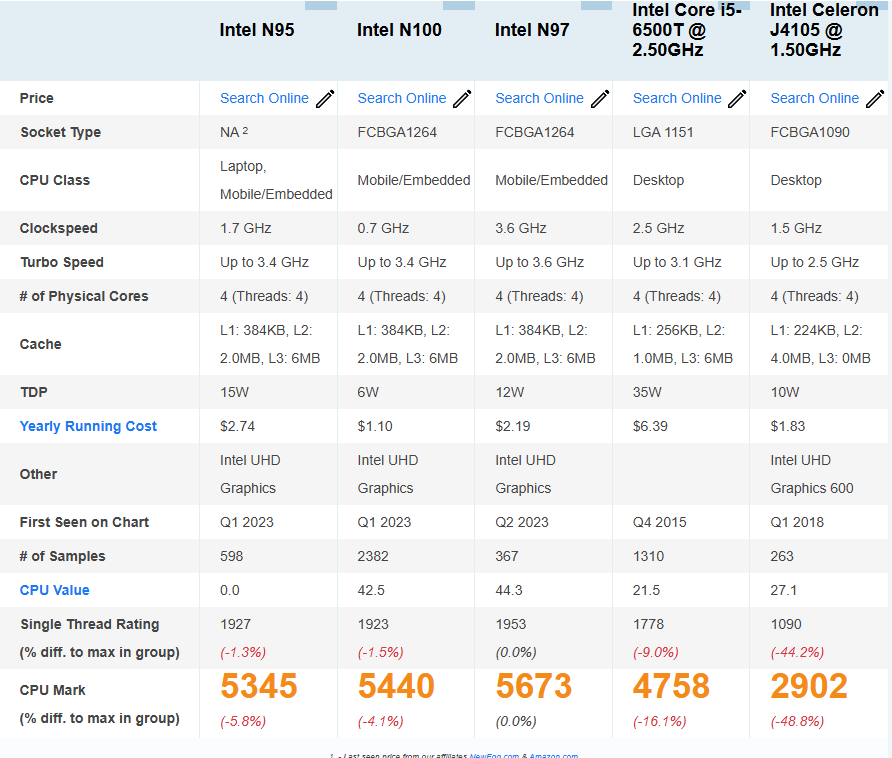Click the Laptop, Mobile/Embedded class value
Image resolution: width=892 pixels, height=758 pixels.
coord(276,180)
